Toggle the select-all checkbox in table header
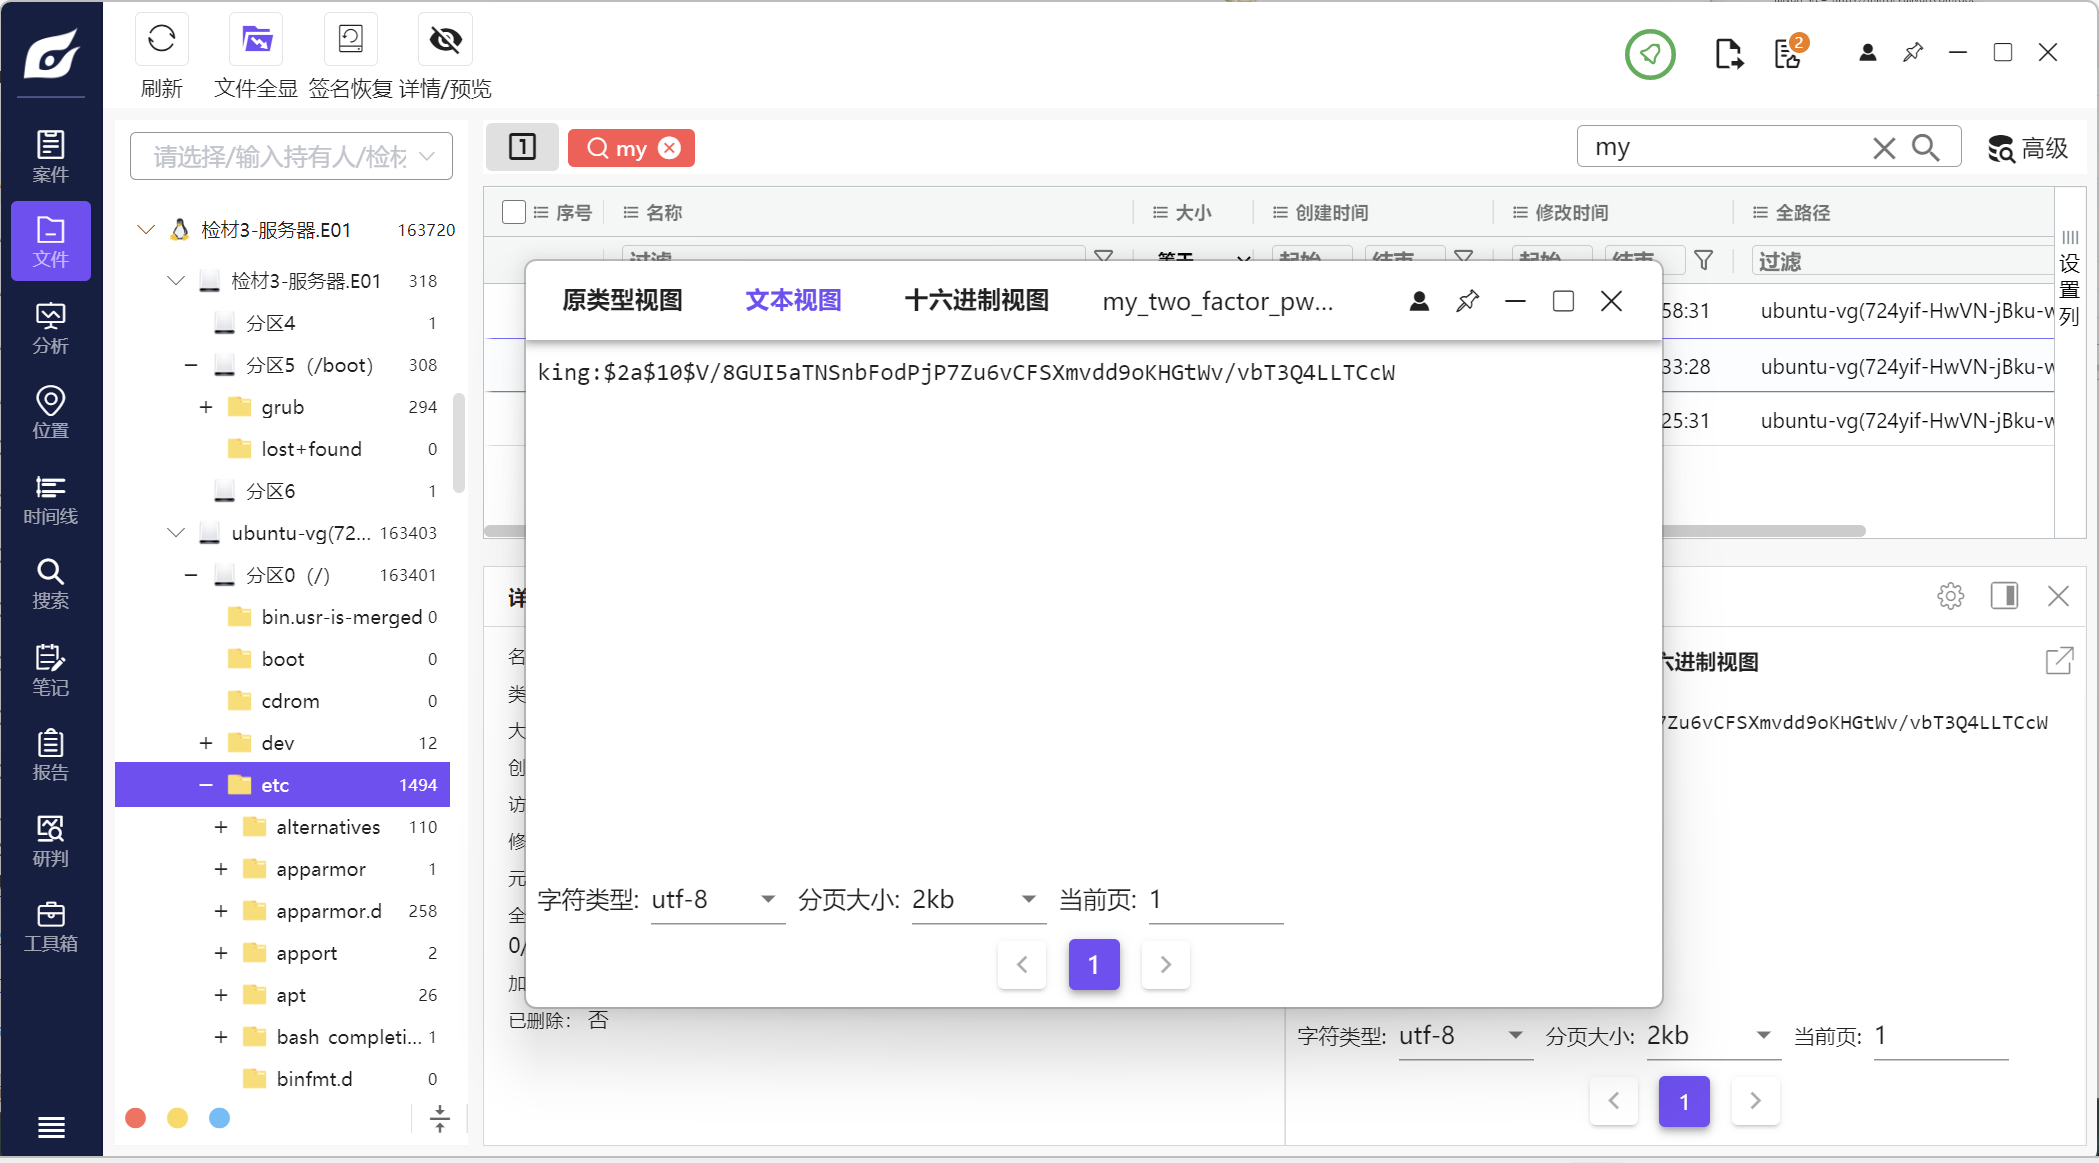 point(514,212)
